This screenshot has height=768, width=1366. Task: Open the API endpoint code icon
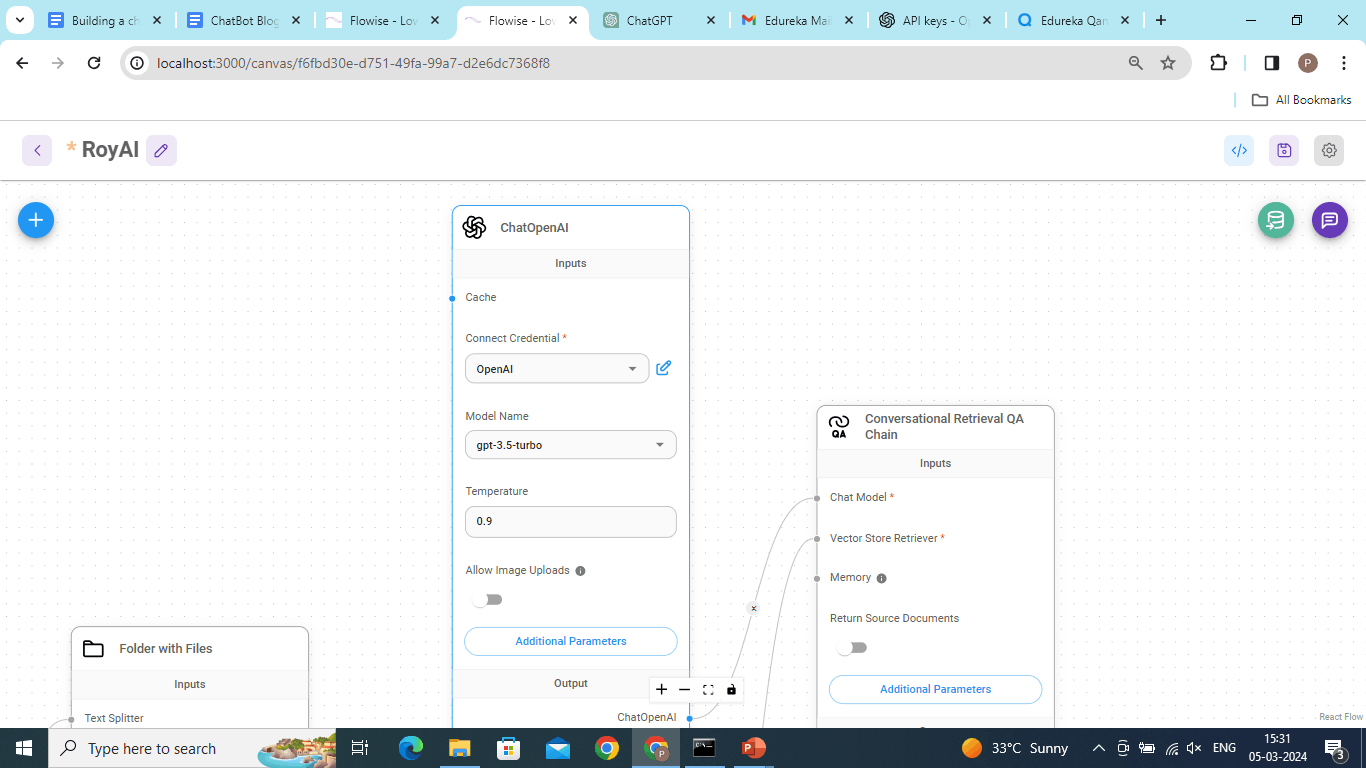(x=1239, y=151)
